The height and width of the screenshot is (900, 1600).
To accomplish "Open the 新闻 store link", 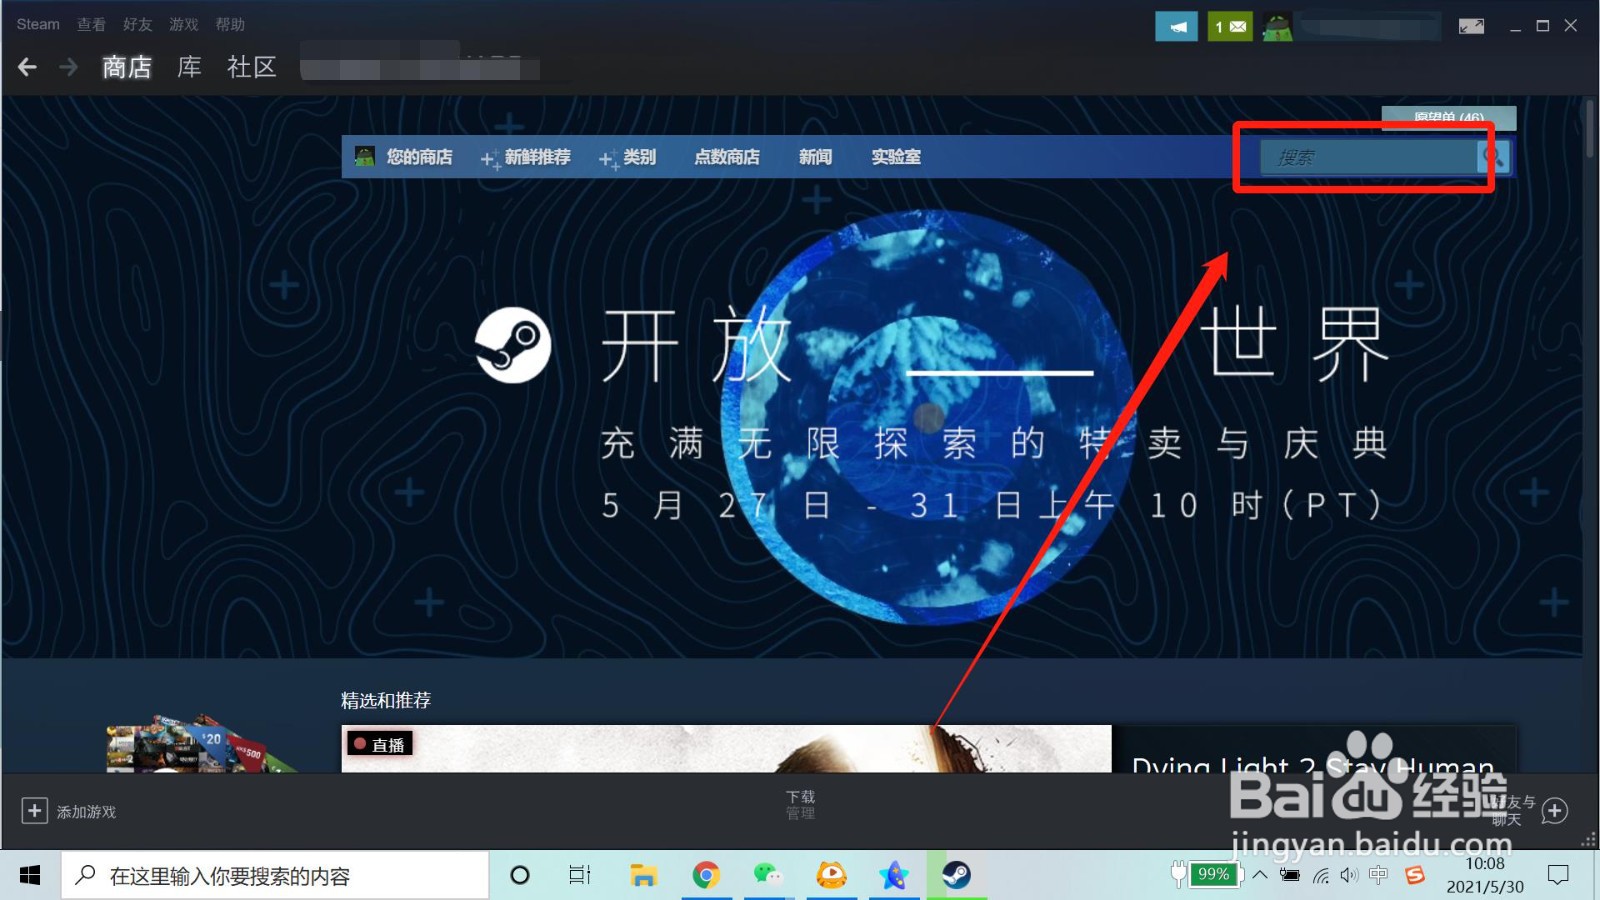I will click(x=815, y=157).
